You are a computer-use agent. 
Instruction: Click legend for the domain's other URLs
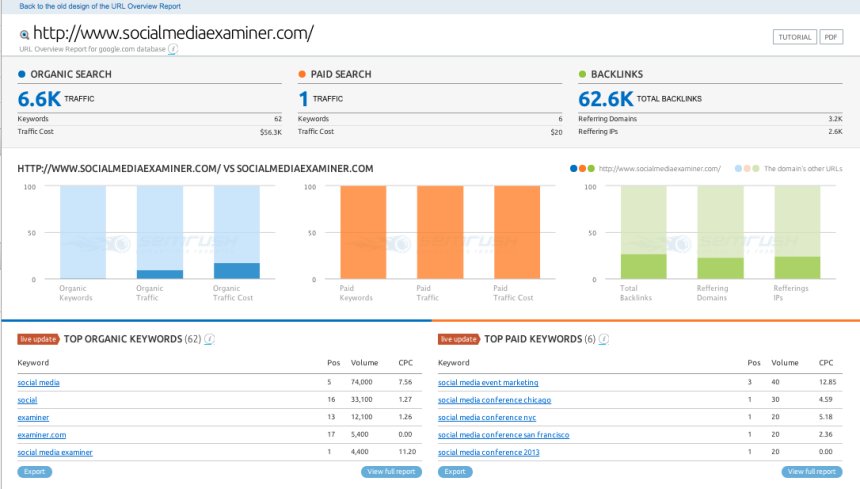click(788, 169)
